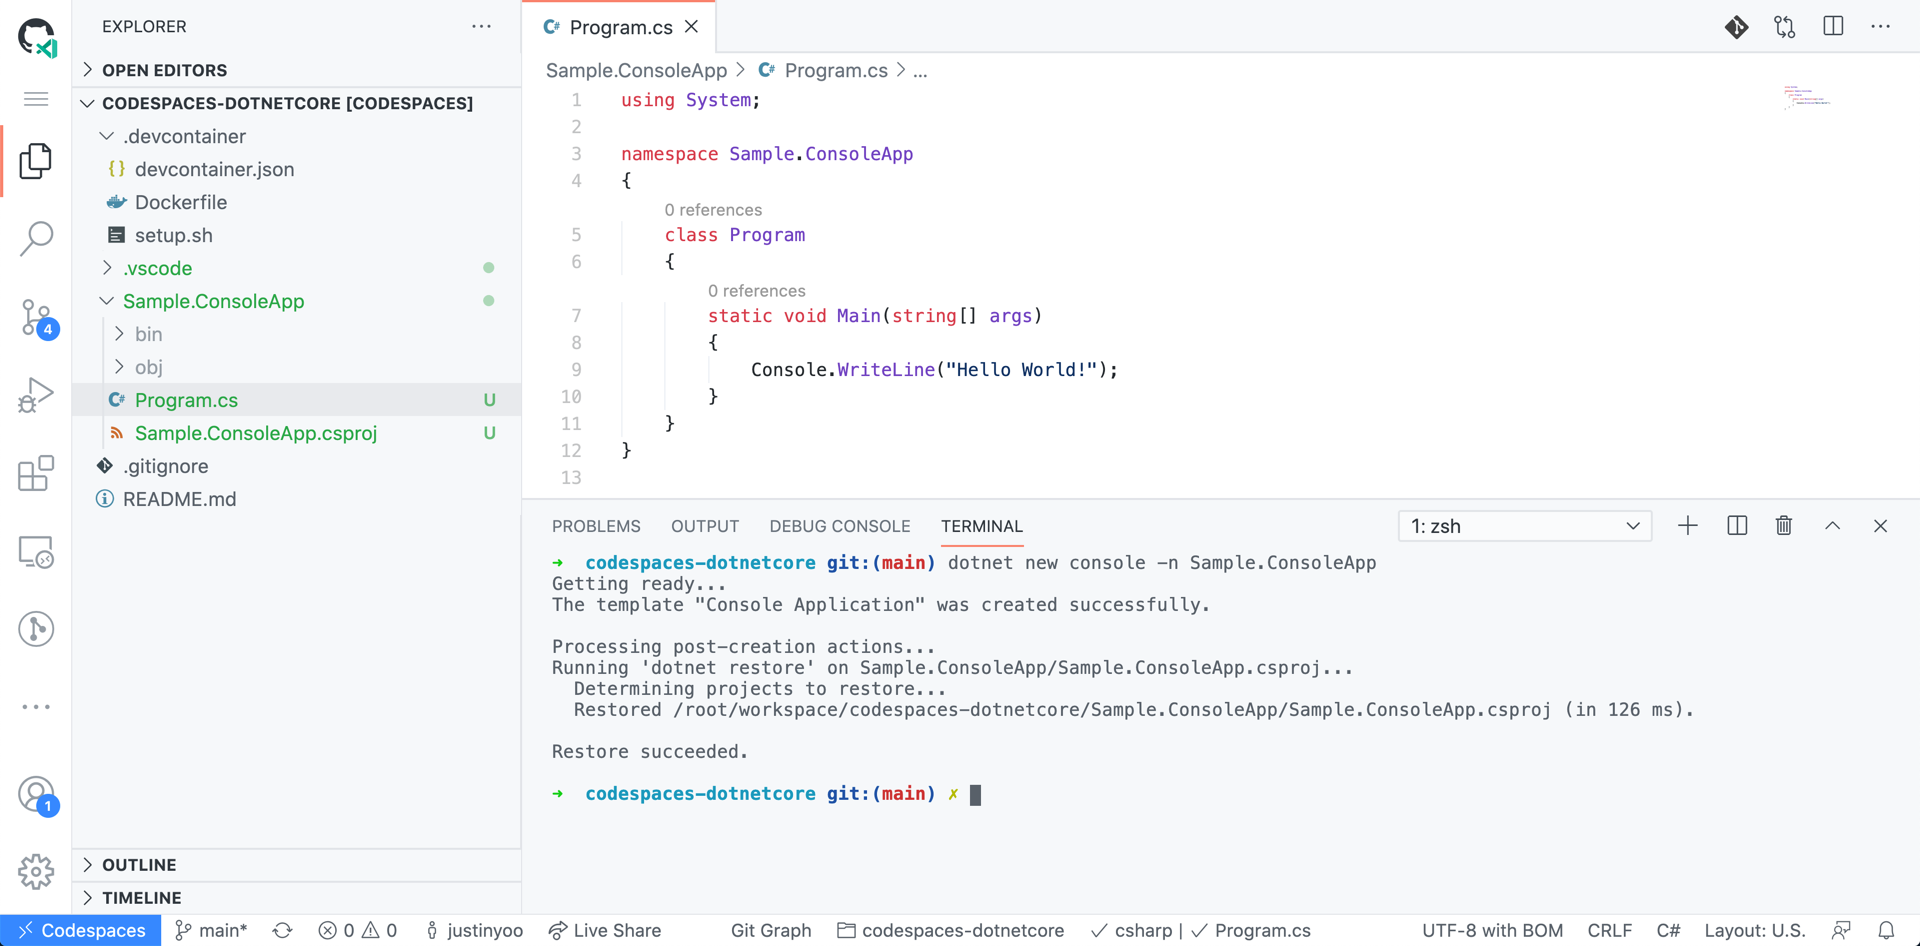Image resolution: width=1920 pixels, height=946 pixels.
Task: Change CRLF end of line sequence
Action: (1610, 930)
